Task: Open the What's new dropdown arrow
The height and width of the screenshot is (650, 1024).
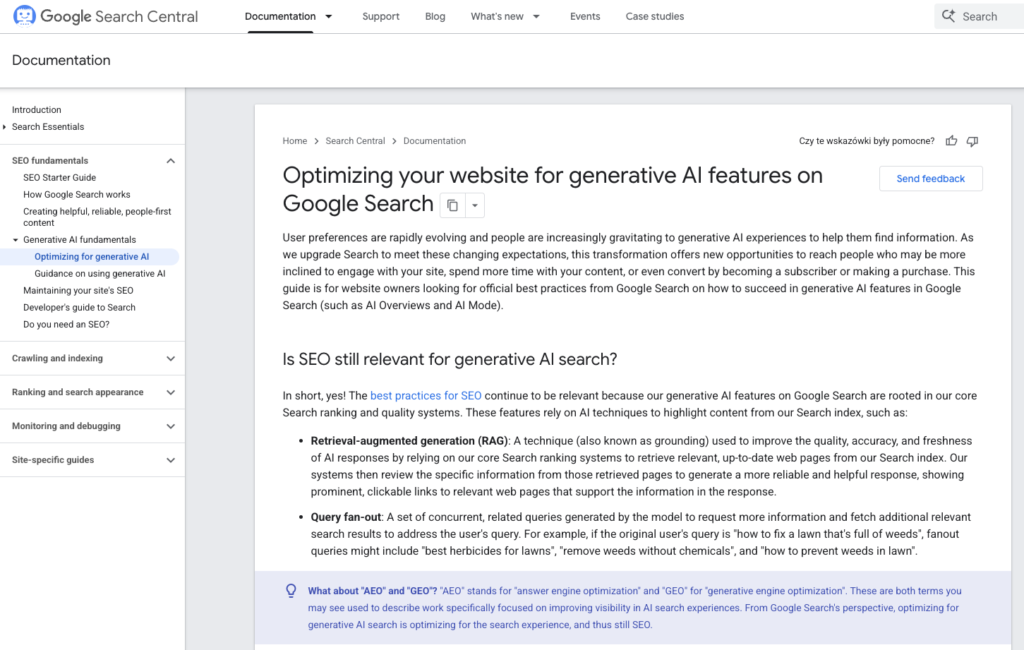Action: click(536, 16)
